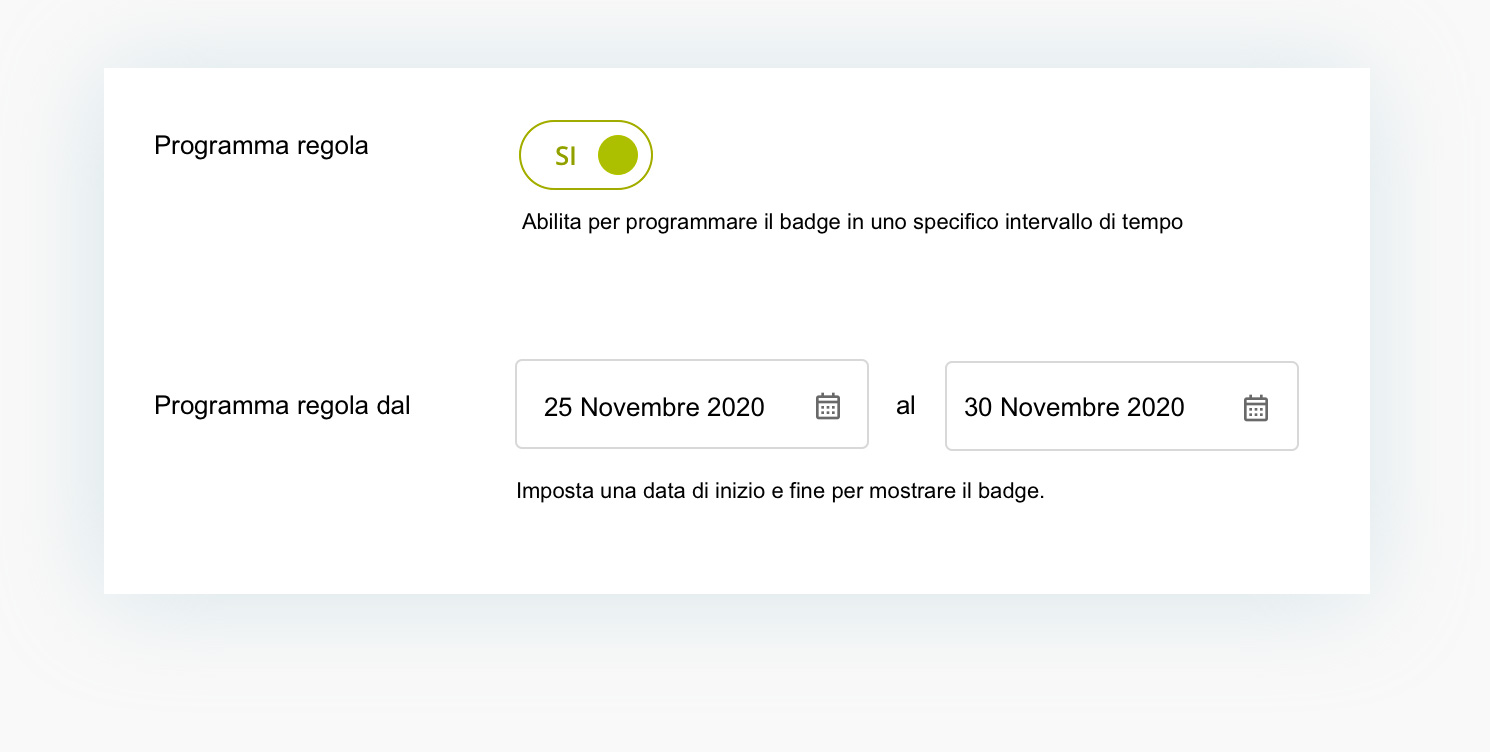Click the "al" separator between date fields
This screenshot has height=752, width=1490.
[x=906, y=406]
